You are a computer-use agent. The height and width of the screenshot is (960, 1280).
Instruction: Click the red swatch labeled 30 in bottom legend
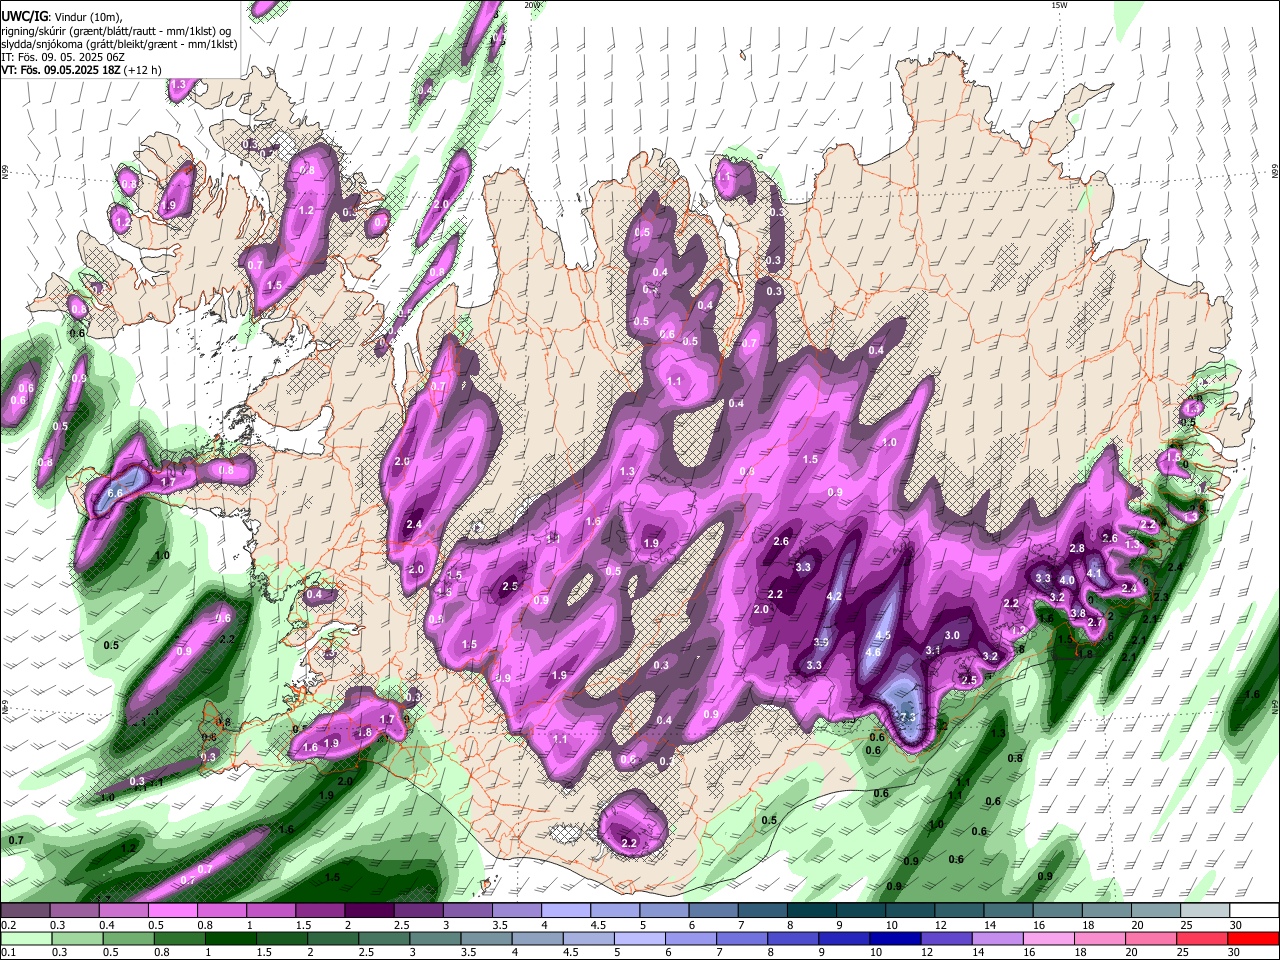pos(1254,938)
